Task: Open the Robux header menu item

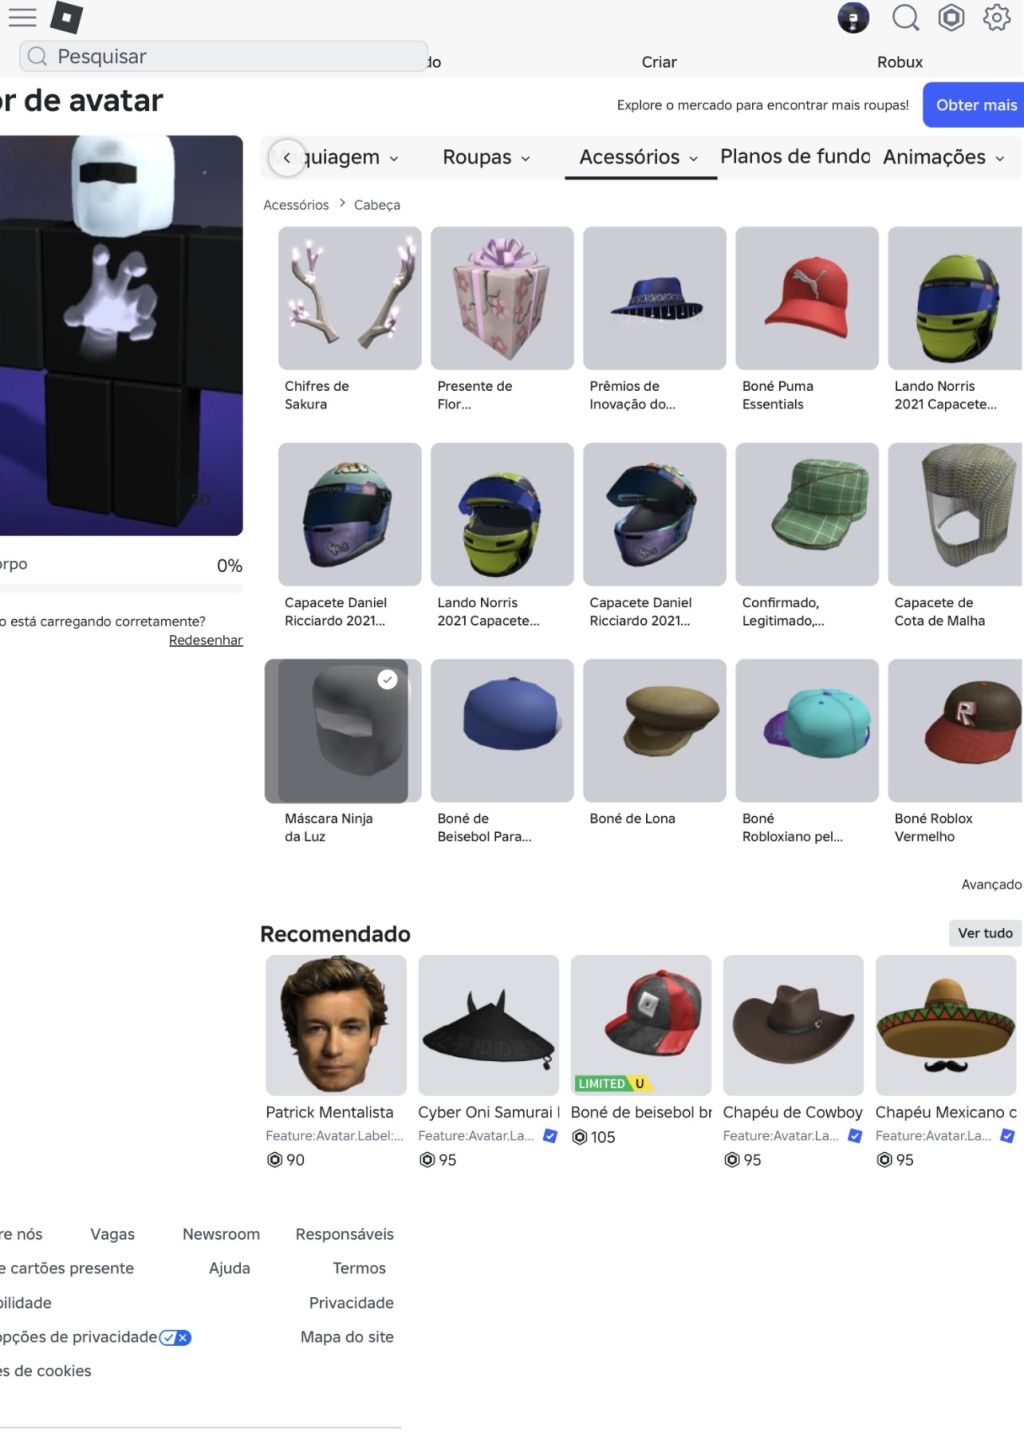Action: click(900, 62)
